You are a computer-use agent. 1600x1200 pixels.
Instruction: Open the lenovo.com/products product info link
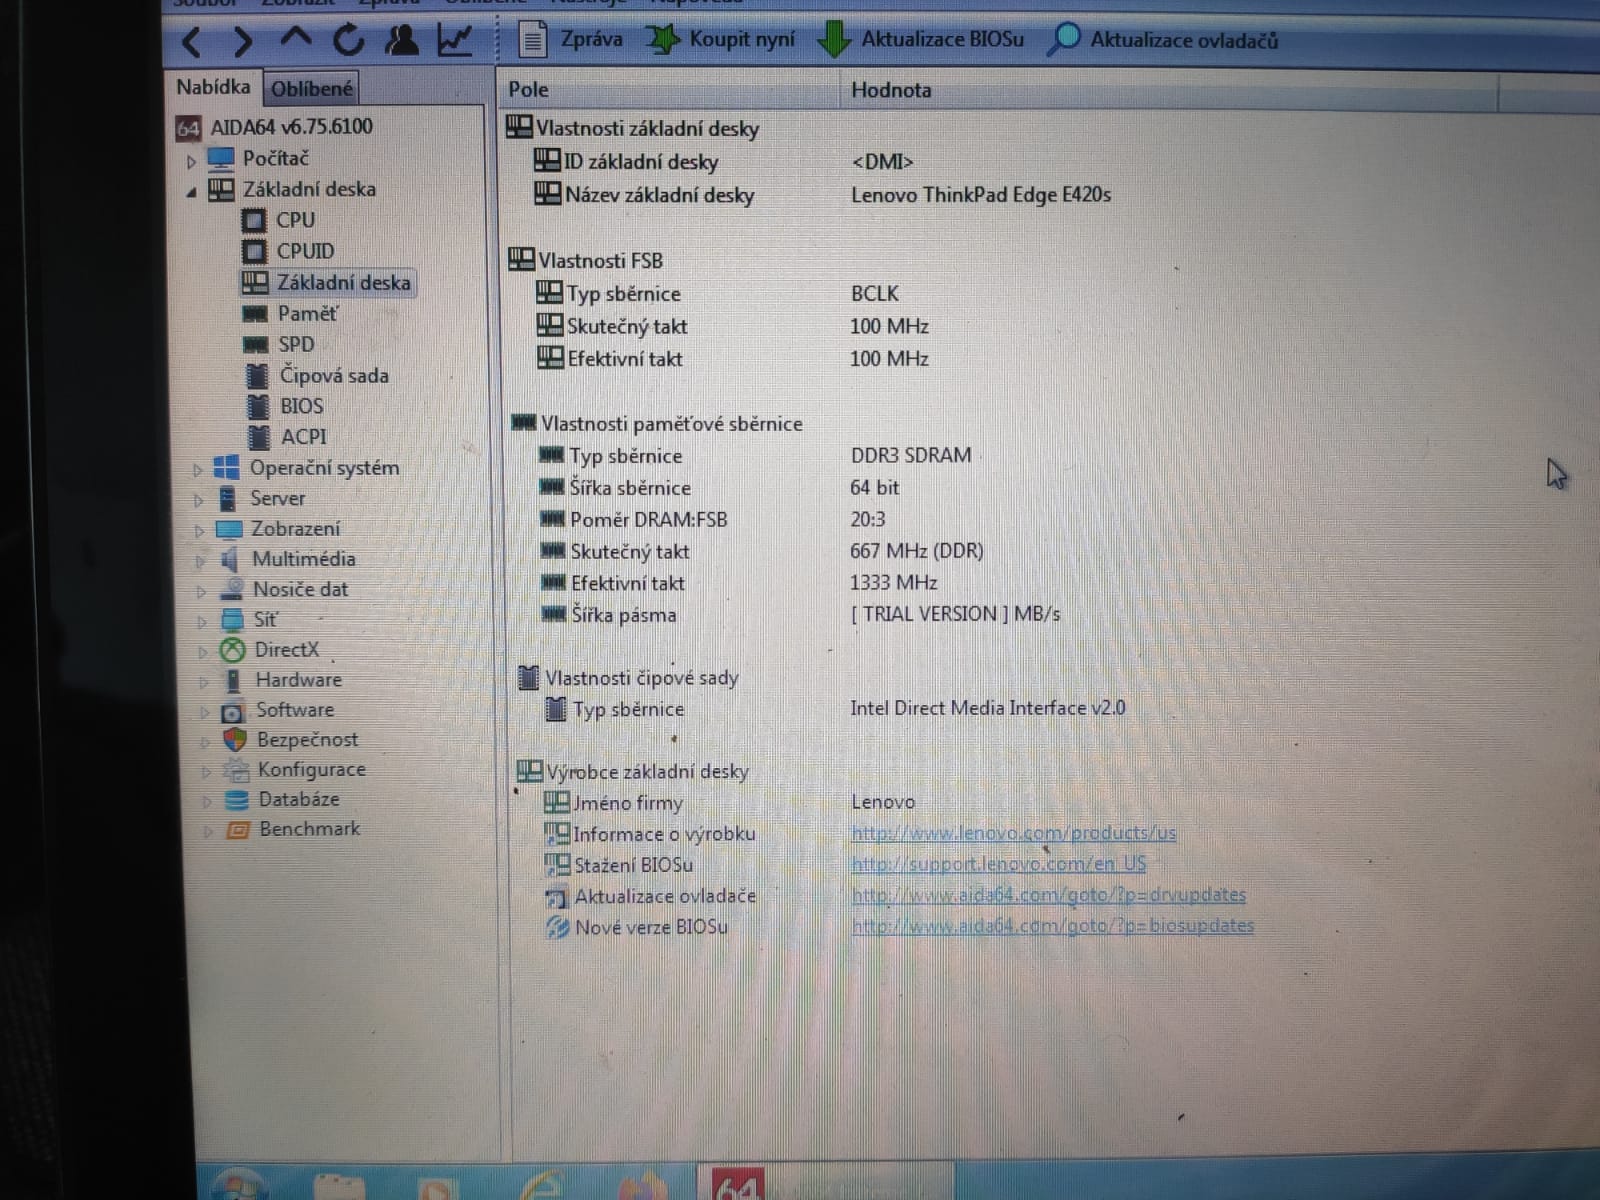(x=1014, y=833)
